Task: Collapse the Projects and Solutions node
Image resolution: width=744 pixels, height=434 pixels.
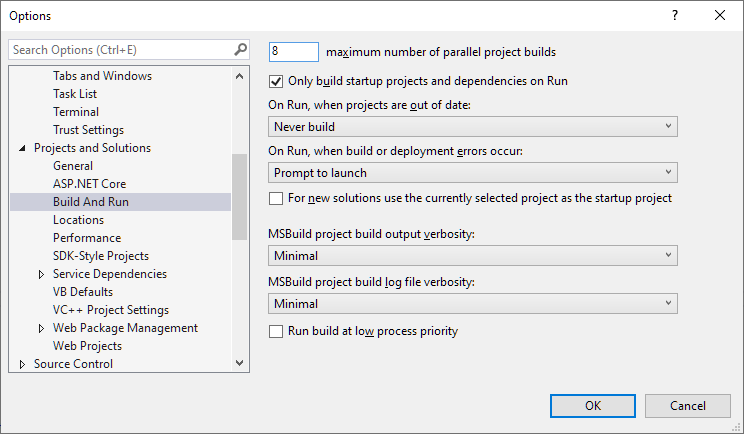Action: tap(23, 148)
